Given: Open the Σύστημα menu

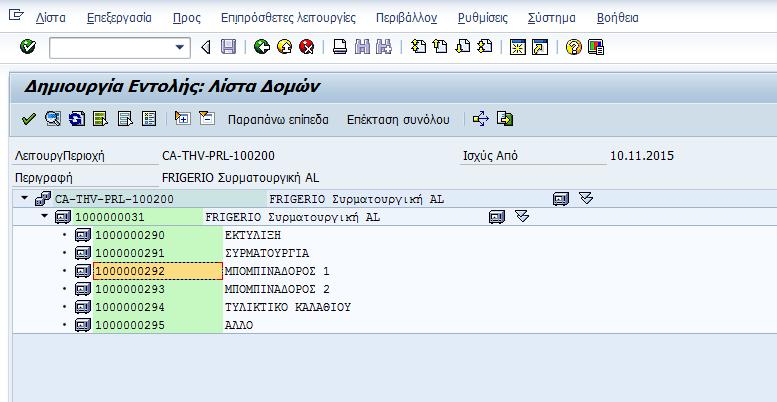Looking at the screenshot, I should tap(552, 18).
